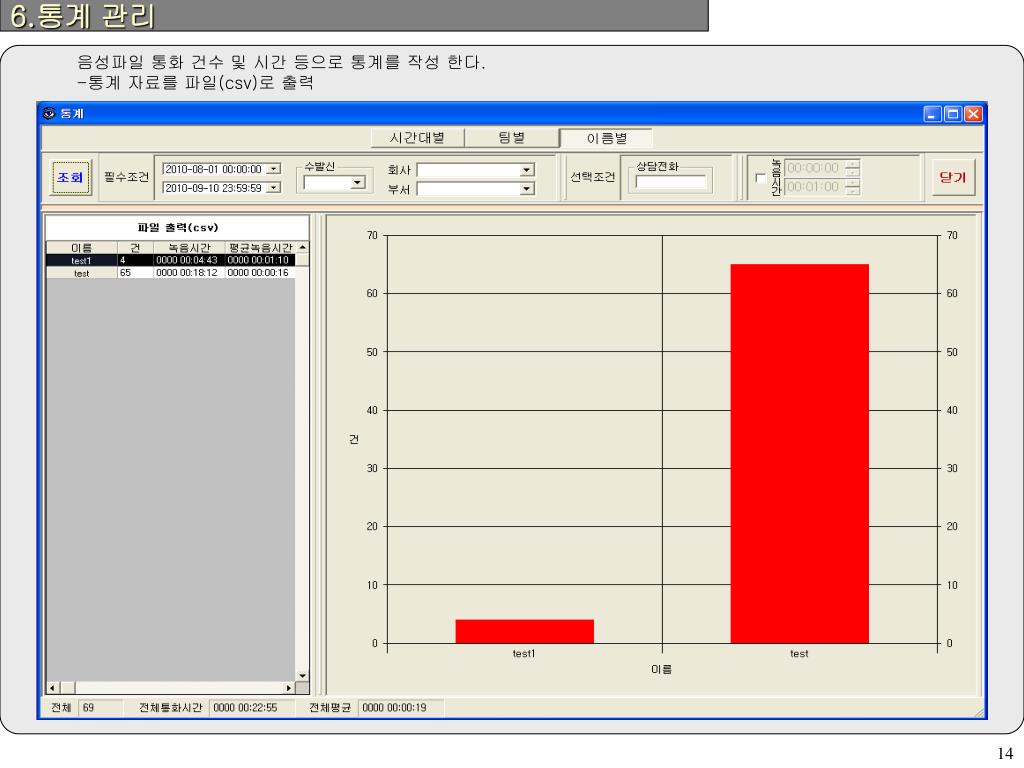Click the tall red test bar
This screenshot has width=1024, height=768.
pyautogui.click(x=799, y=454)
